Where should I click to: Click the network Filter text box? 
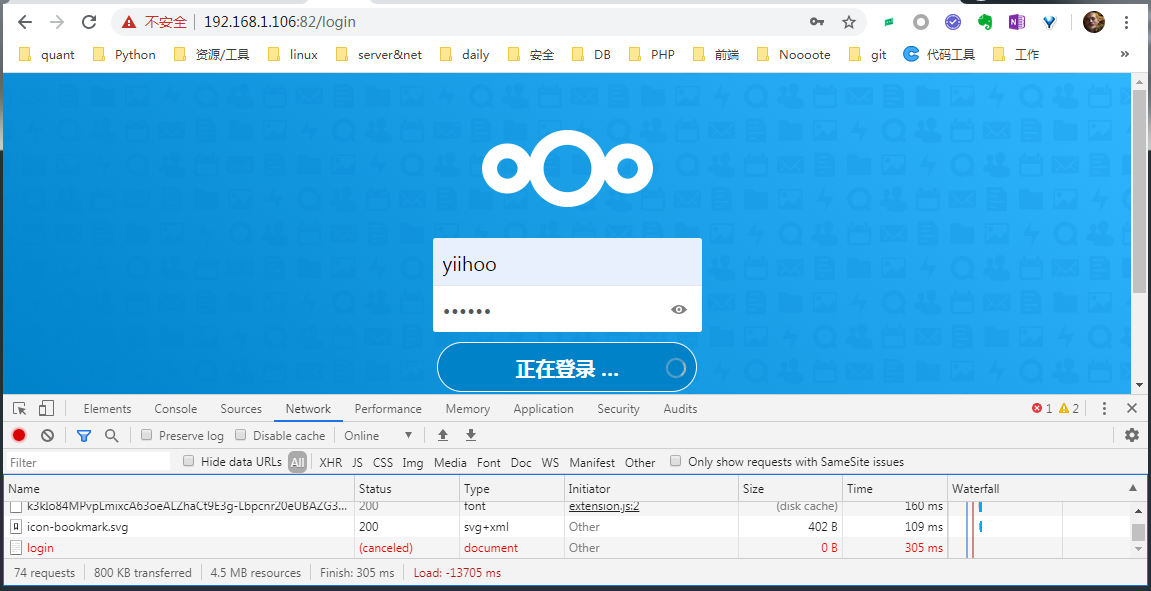(89, 463)
